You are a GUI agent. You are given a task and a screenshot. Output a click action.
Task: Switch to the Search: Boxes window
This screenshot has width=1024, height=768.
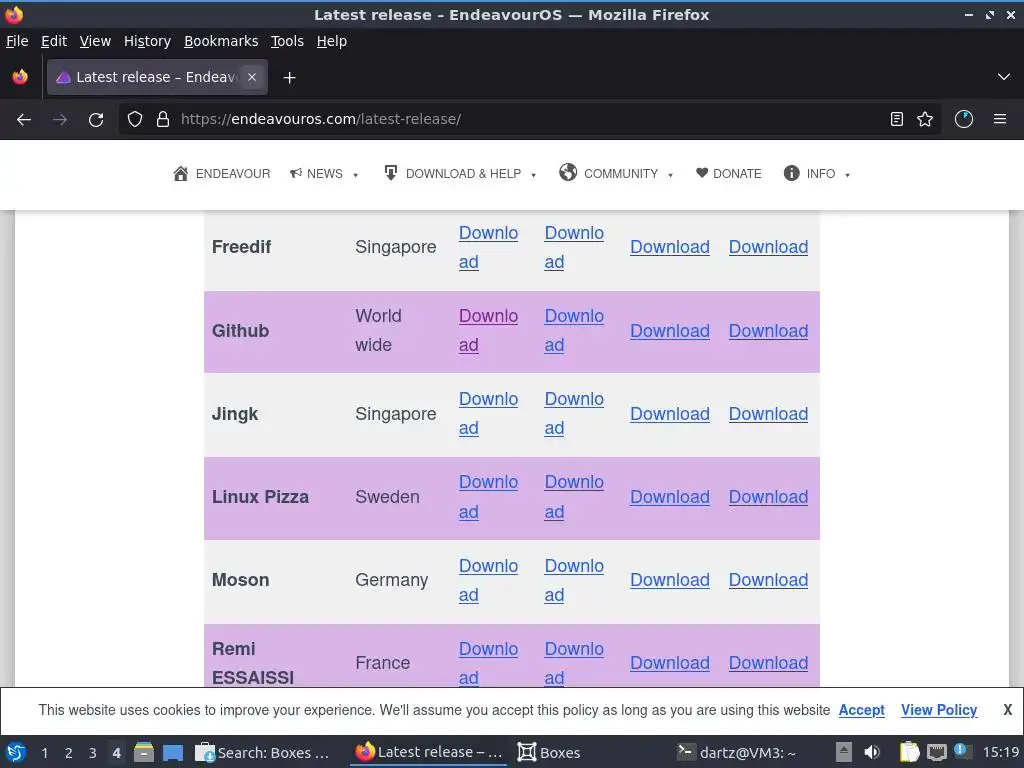[x=262, y=752]
